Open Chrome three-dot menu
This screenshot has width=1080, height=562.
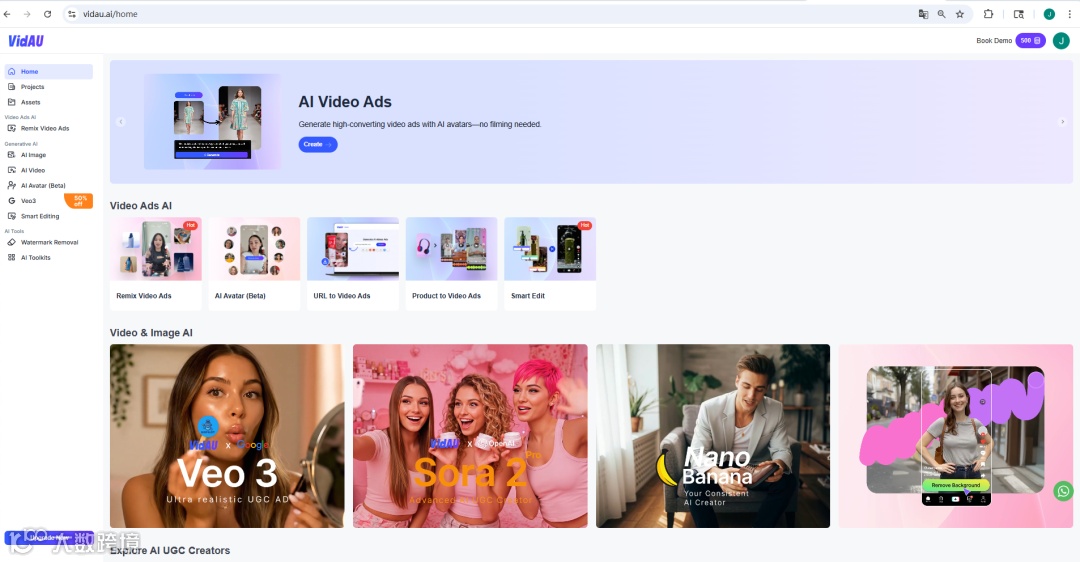click(x=1069, y=14)
